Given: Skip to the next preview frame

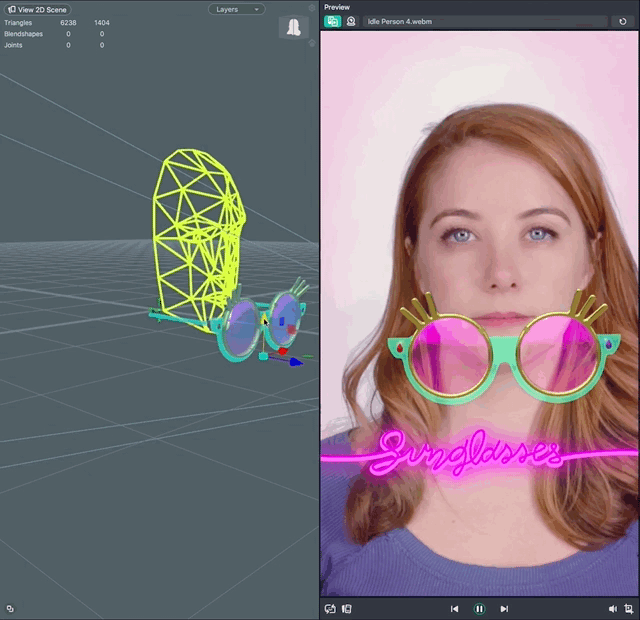Looking at the screenshot, I should point(504,608).
